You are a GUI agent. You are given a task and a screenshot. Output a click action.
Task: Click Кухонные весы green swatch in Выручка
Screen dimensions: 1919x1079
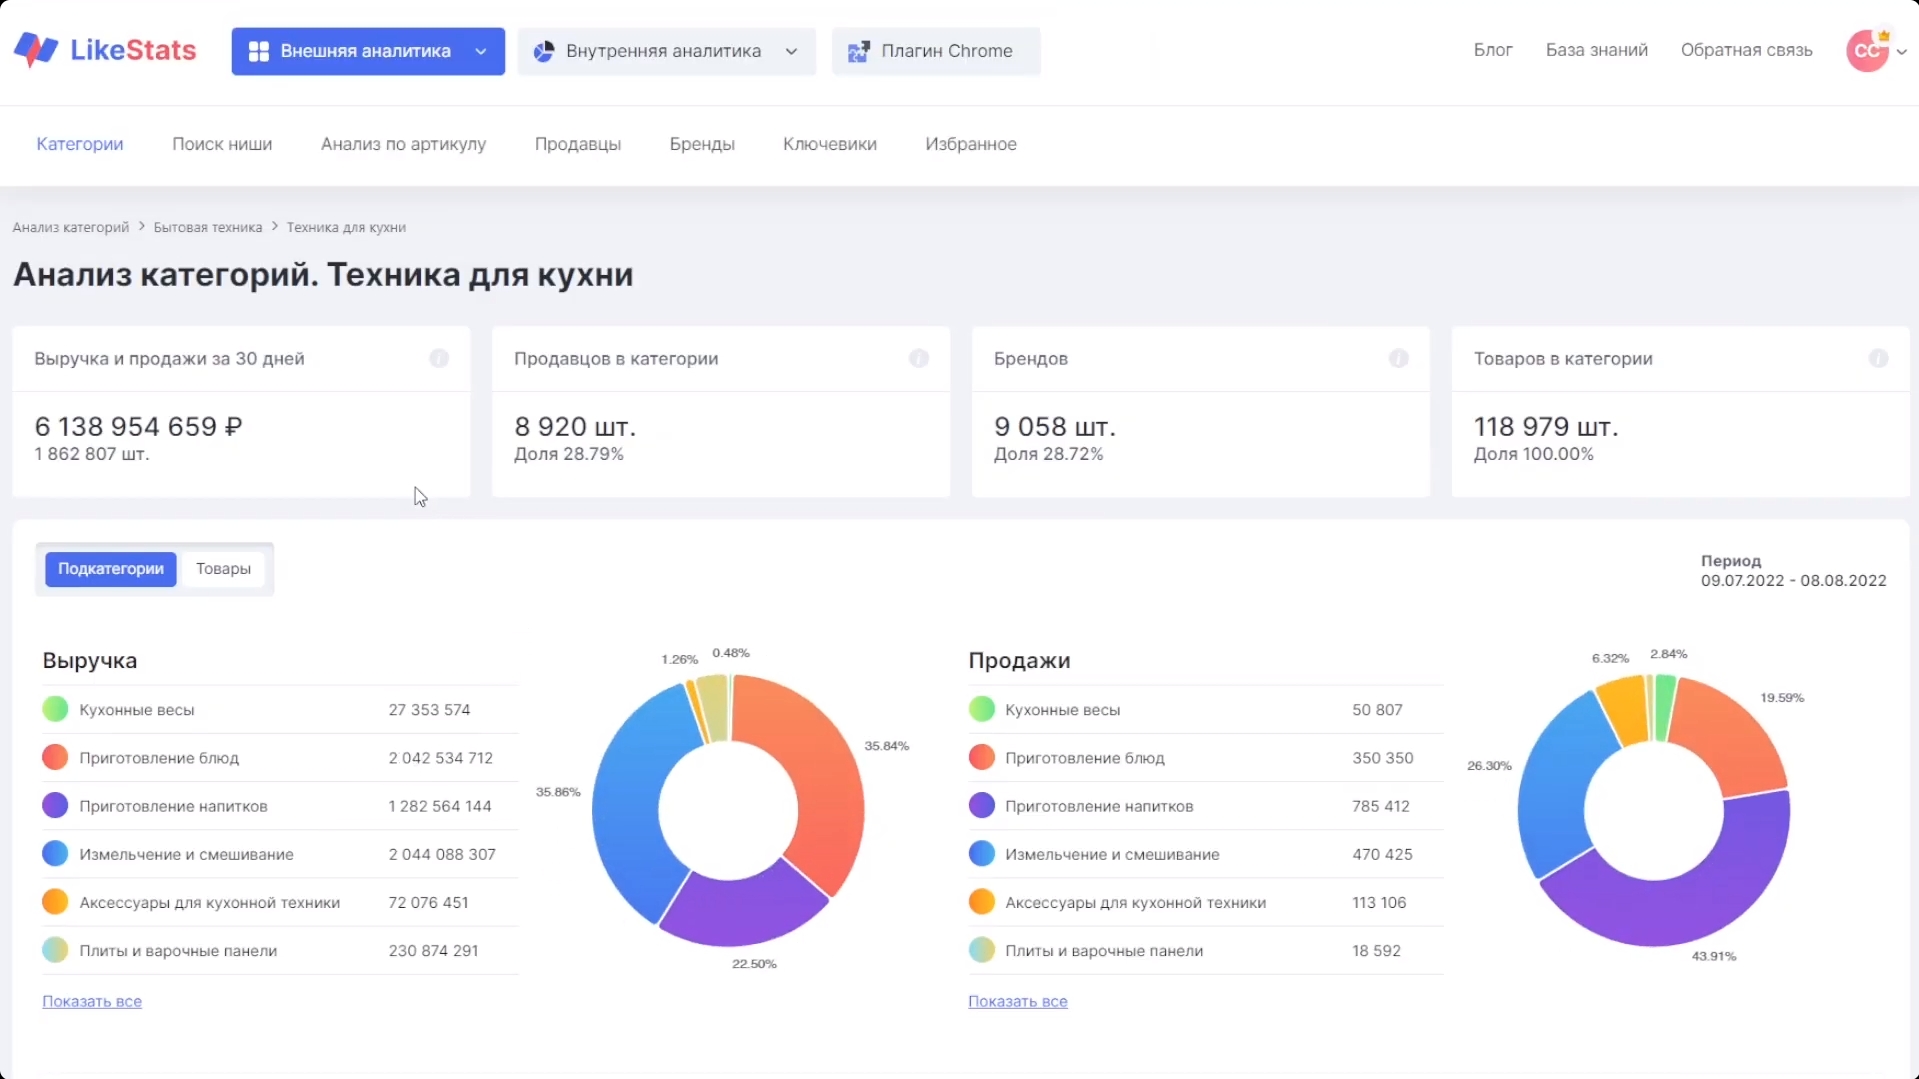pyautogui.click(x=55, y=709)
